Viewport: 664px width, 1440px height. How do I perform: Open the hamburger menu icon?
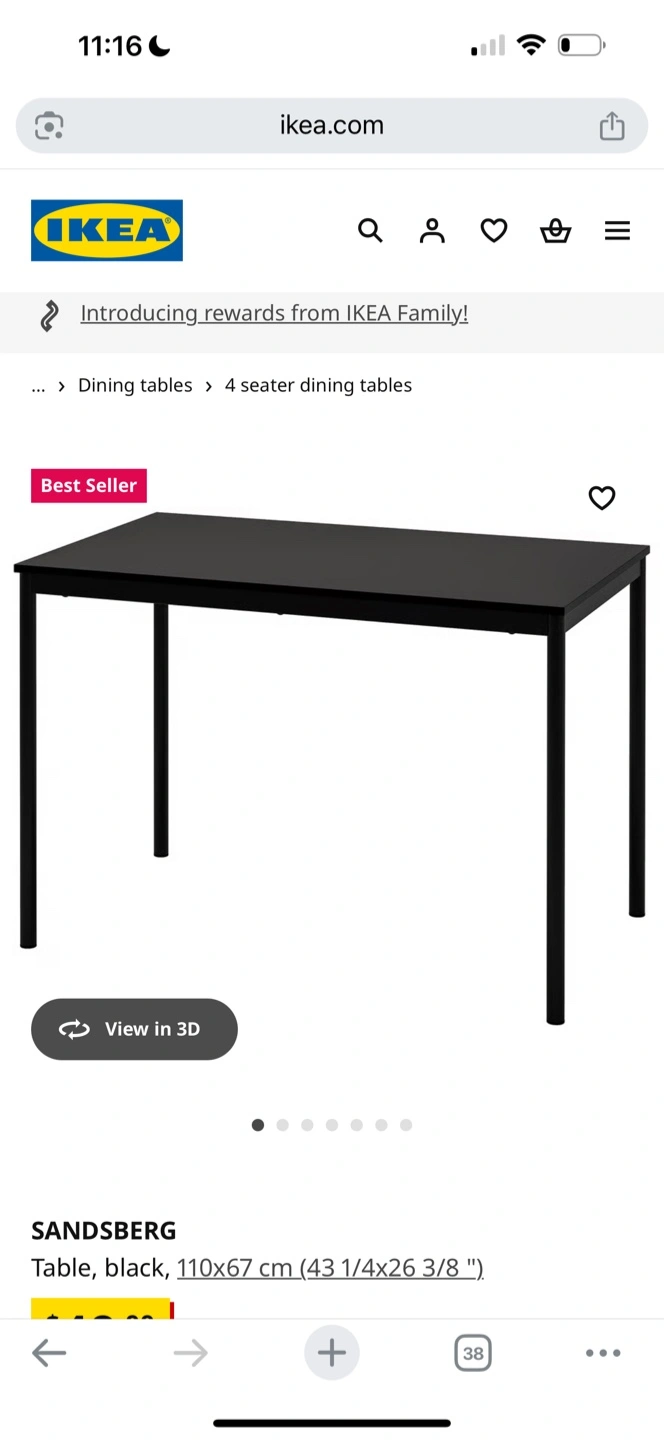(x=618, y=231)
